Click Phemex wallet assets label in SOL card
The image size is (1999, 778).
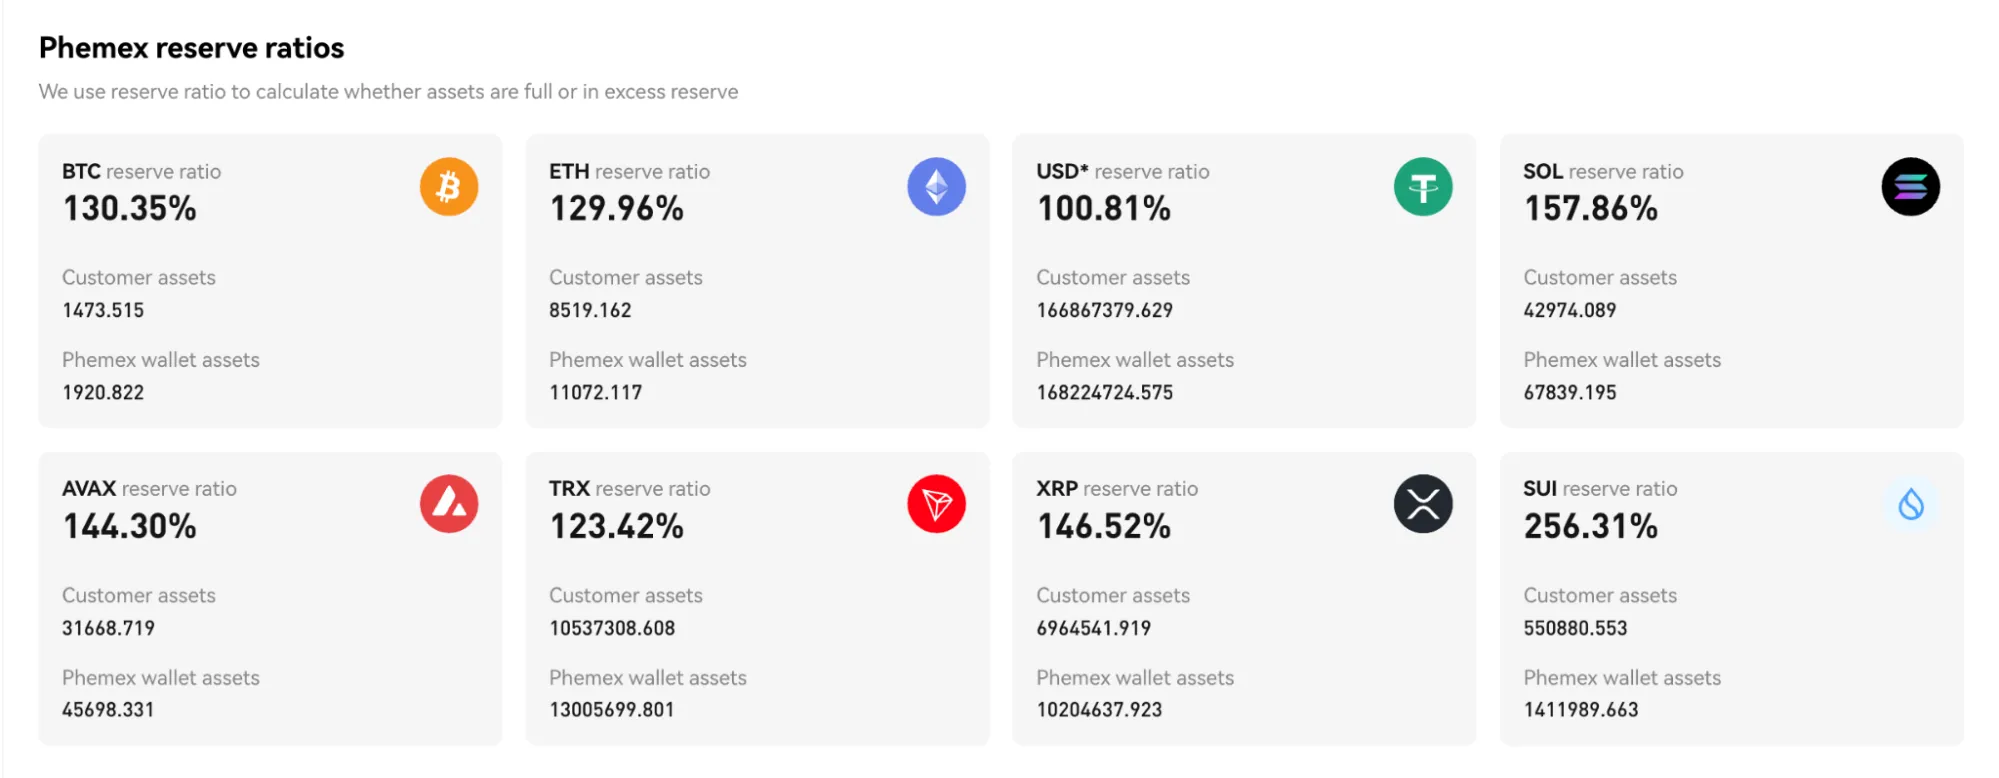click(x=1622, y=360)
